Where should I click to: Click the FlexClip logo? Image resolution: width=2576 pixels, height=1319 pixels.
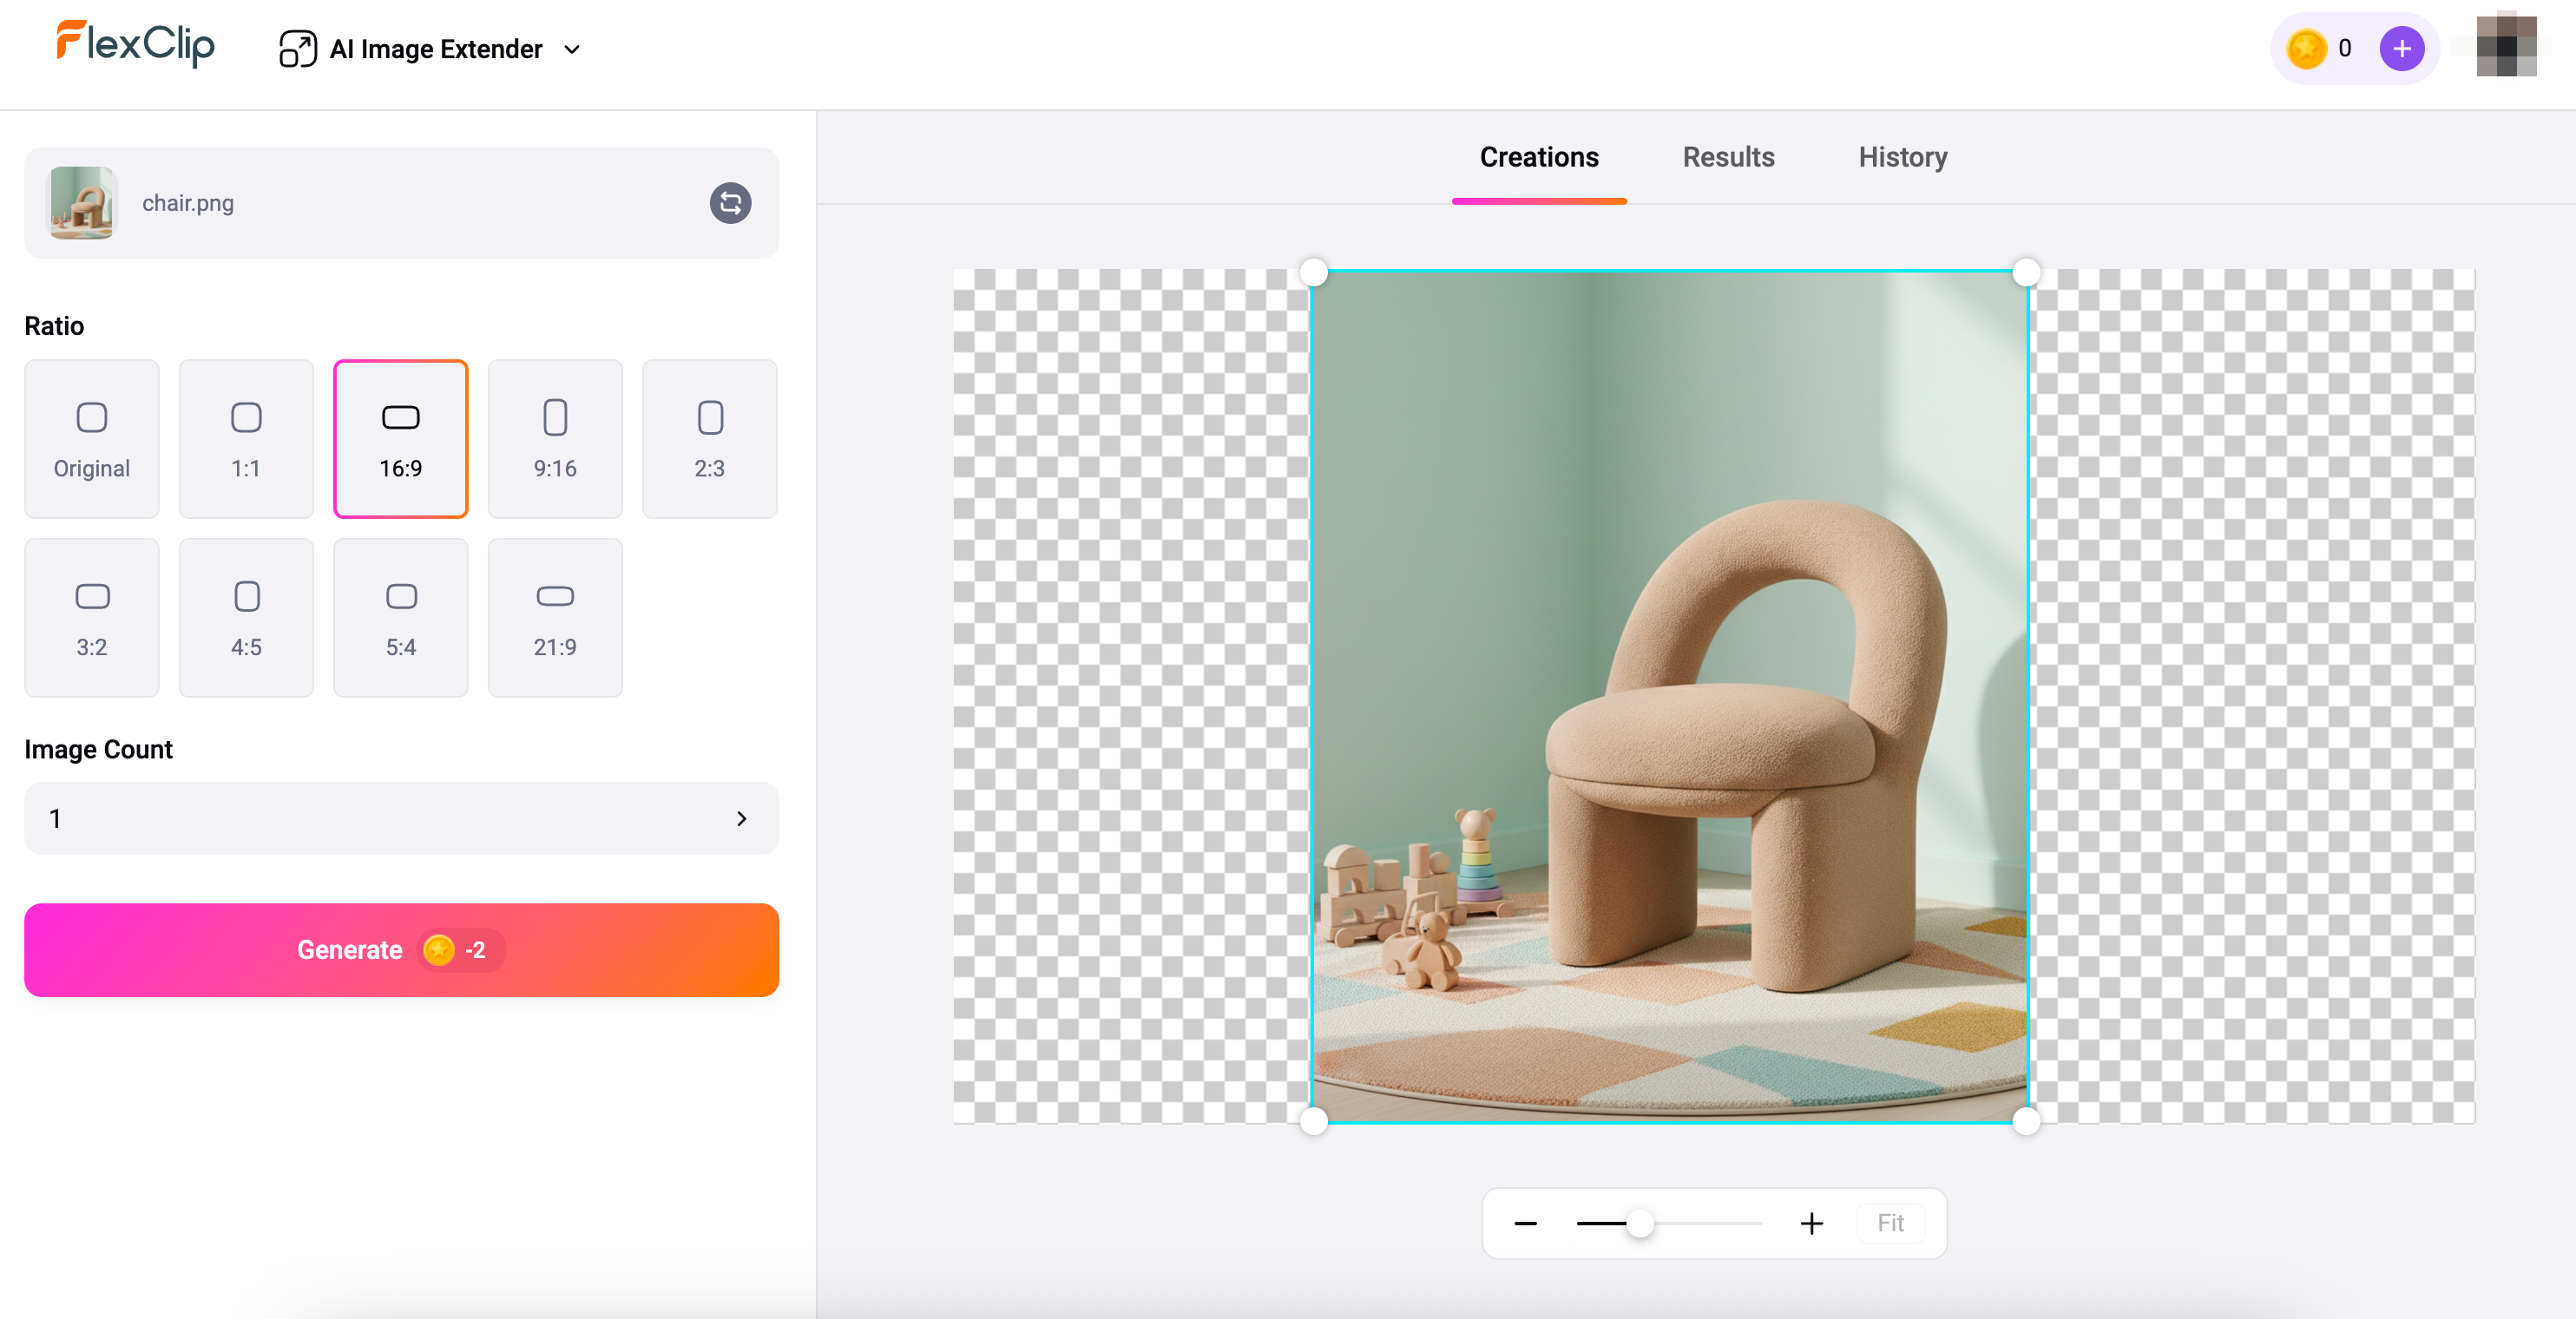point(135,44)
